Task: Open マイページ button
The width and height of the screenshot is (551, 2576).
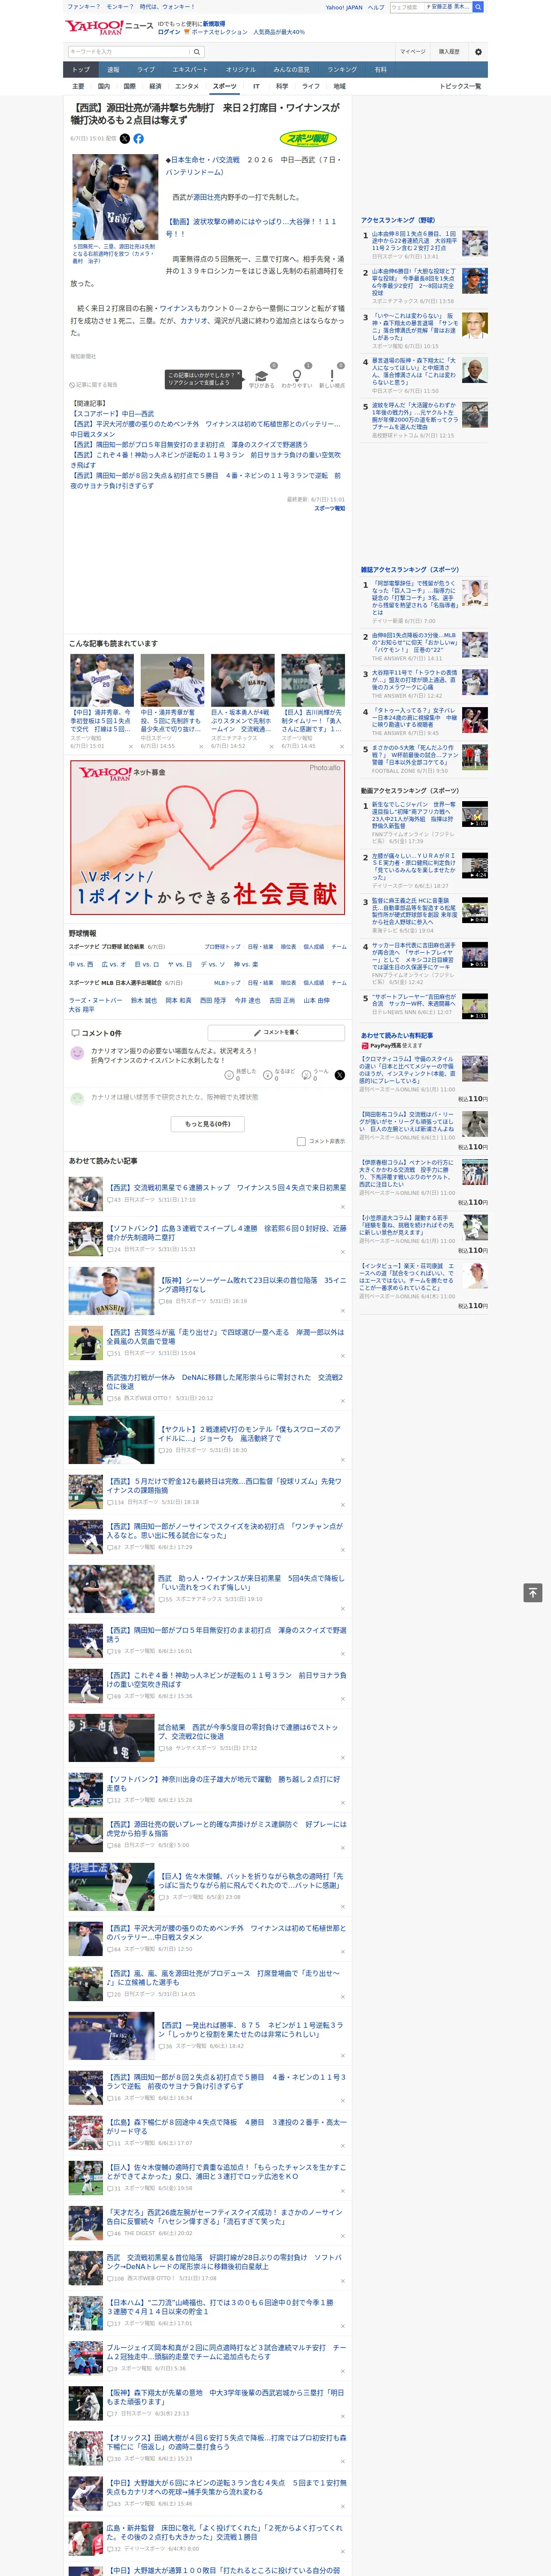Action: click(x=413, y=52)
